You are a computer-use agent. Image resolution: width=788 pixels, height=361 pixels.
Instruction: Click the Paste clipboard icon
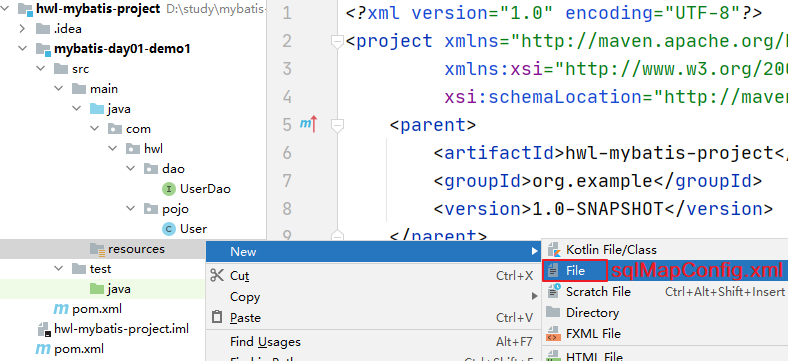[x=217, y=317]
